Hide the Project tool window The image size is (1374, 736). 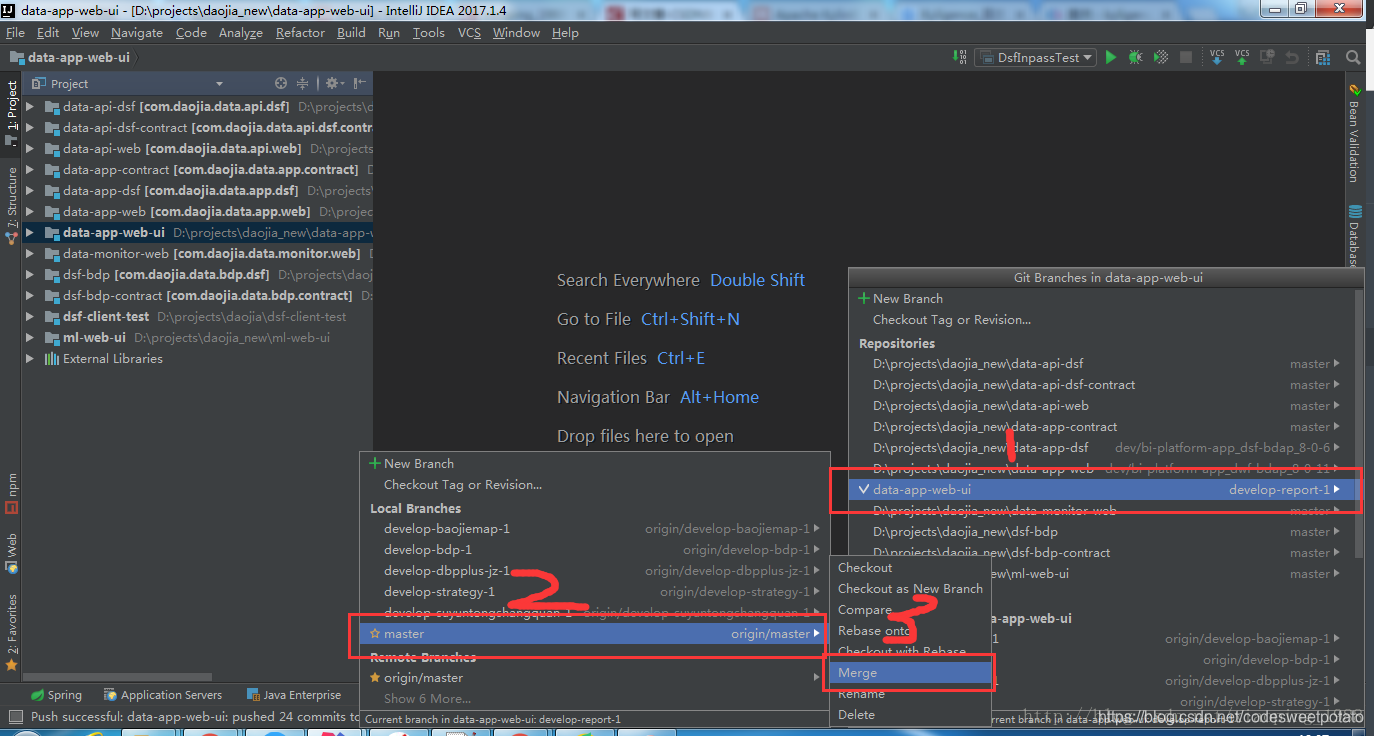point(360,84)
